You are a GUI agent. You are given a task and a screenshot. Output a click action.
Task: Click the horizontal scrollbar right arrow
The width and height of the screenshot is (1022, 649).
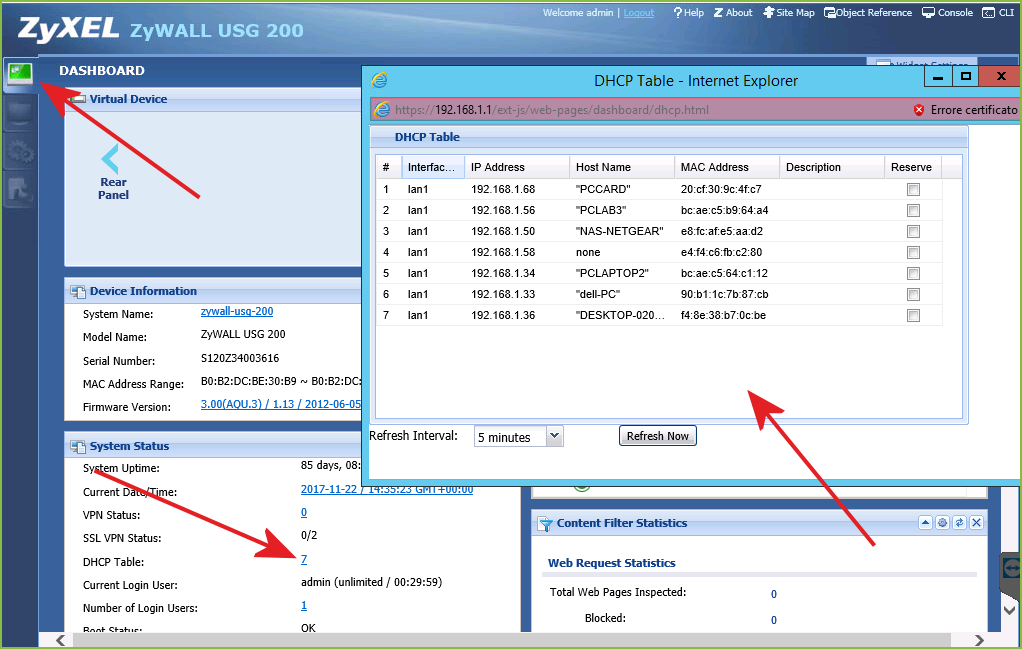(979, 640)
